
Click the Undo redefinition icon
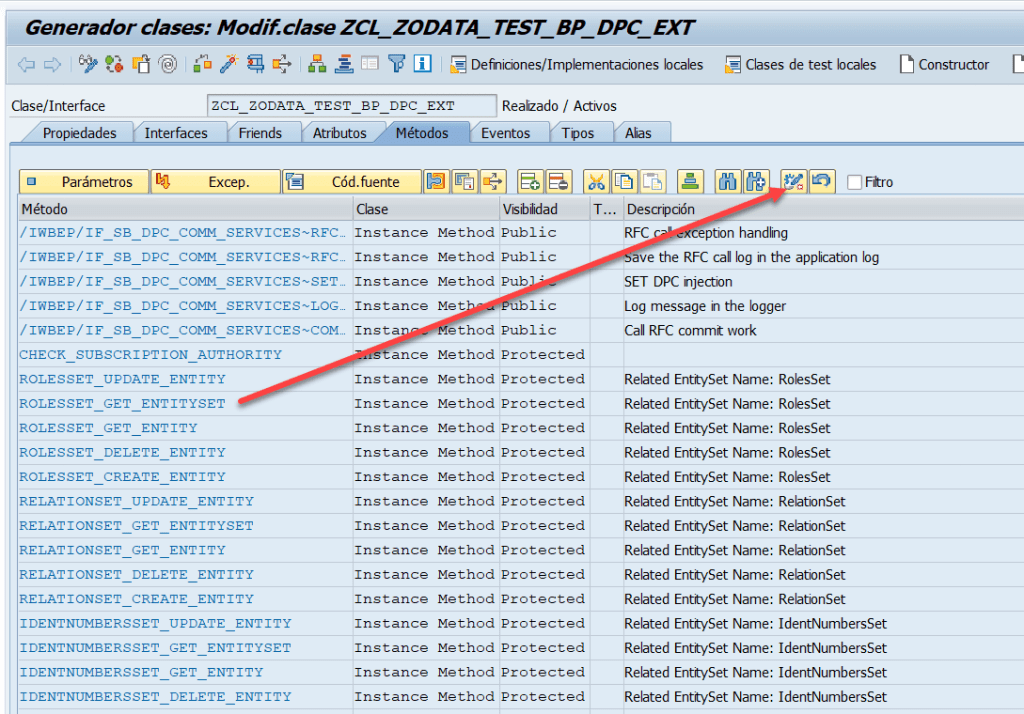tap(822, 181)
